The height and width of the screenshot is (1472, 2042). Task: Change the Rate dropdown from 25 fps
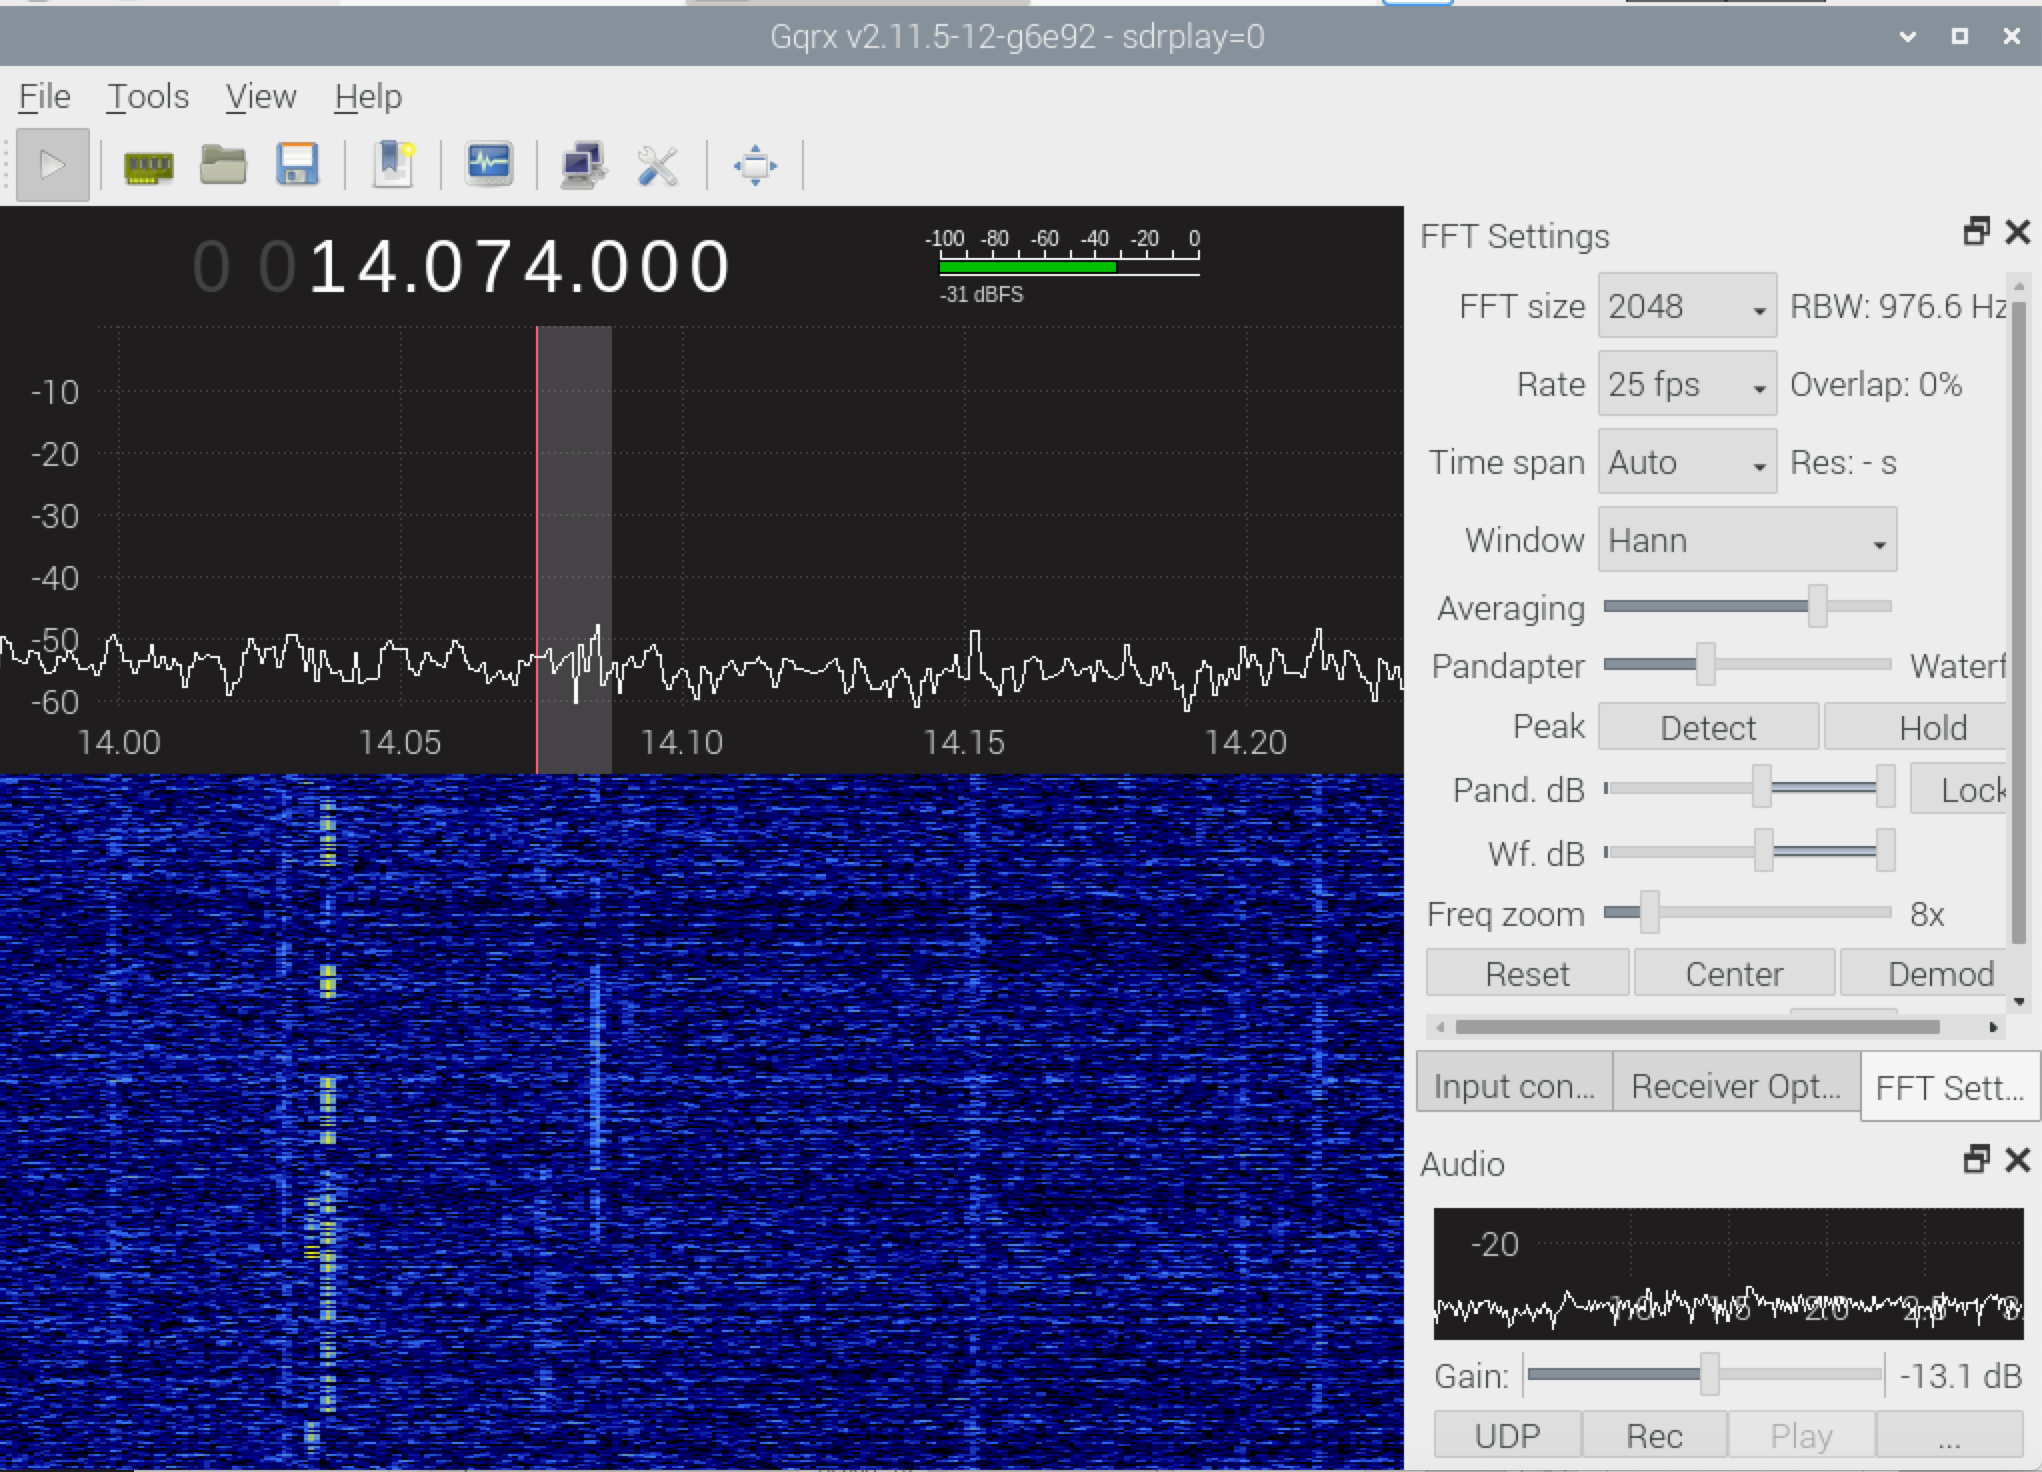(x=1686, y=384)
